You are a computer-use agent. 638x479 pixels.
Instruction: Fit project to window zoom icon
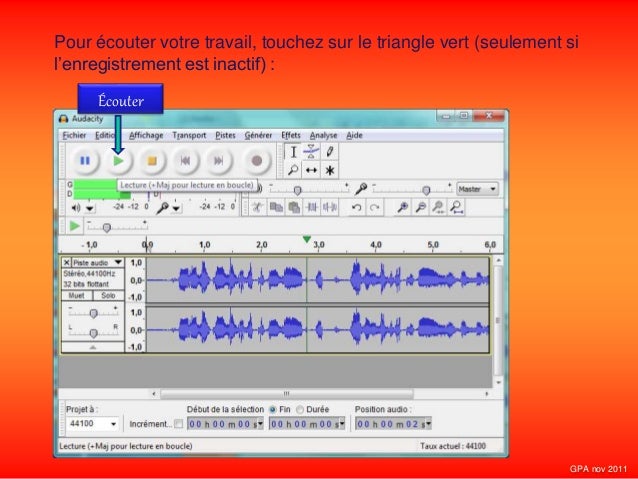coord(457,208)
